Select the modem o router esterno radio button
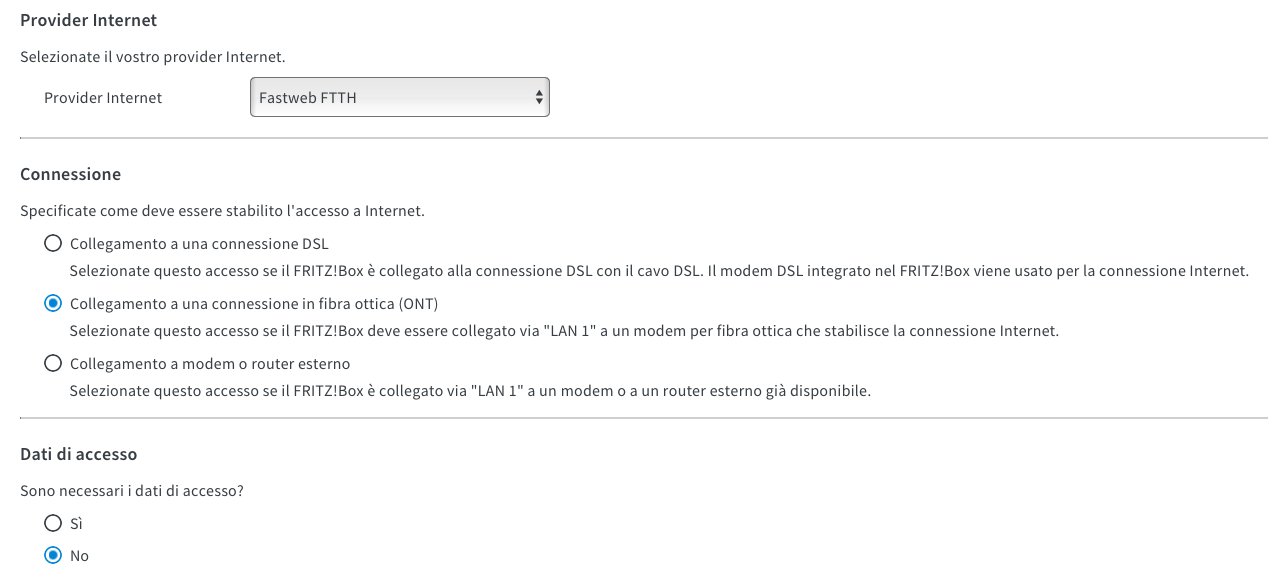 53,364
